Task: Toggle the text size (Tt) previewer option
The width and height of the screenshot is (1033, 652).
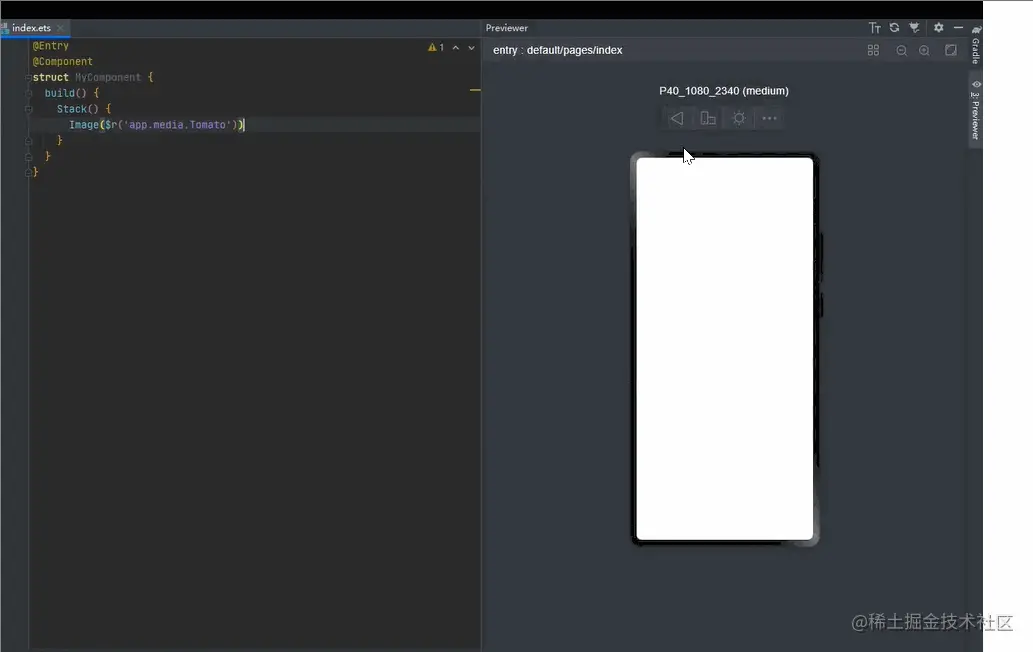Action: (874, 28)
